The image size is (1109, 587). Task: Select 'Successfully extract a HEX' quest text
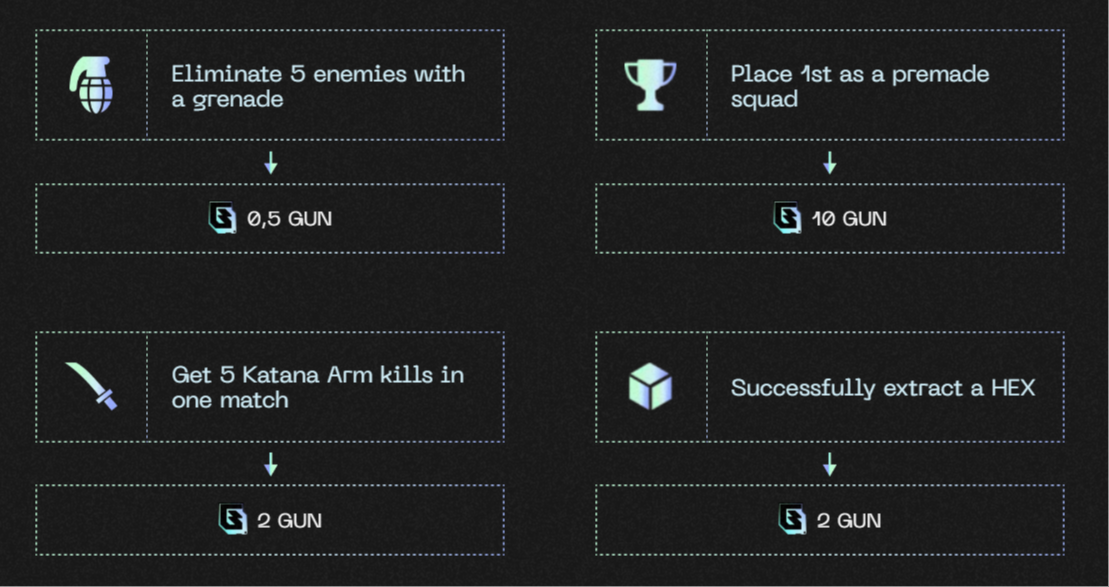pos(883,388)
